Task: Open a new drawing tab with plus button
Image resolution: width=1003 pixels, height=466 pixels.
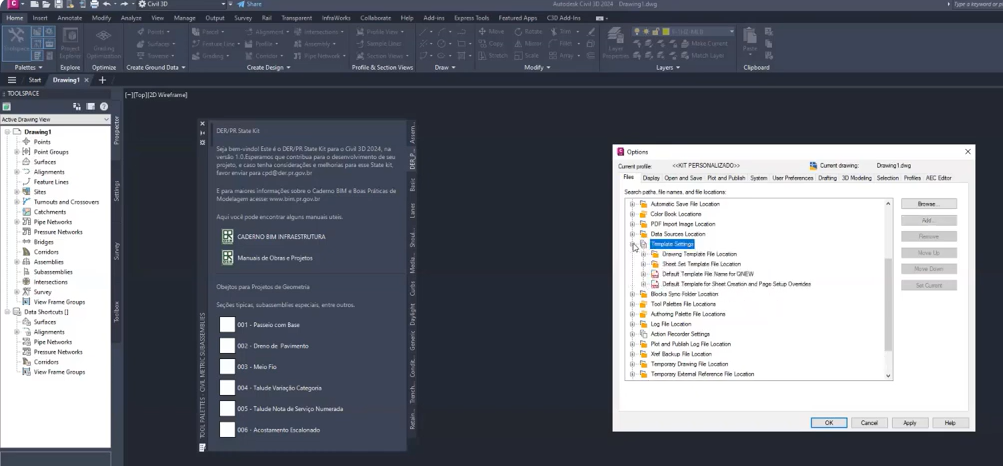Action: point(102,80)
